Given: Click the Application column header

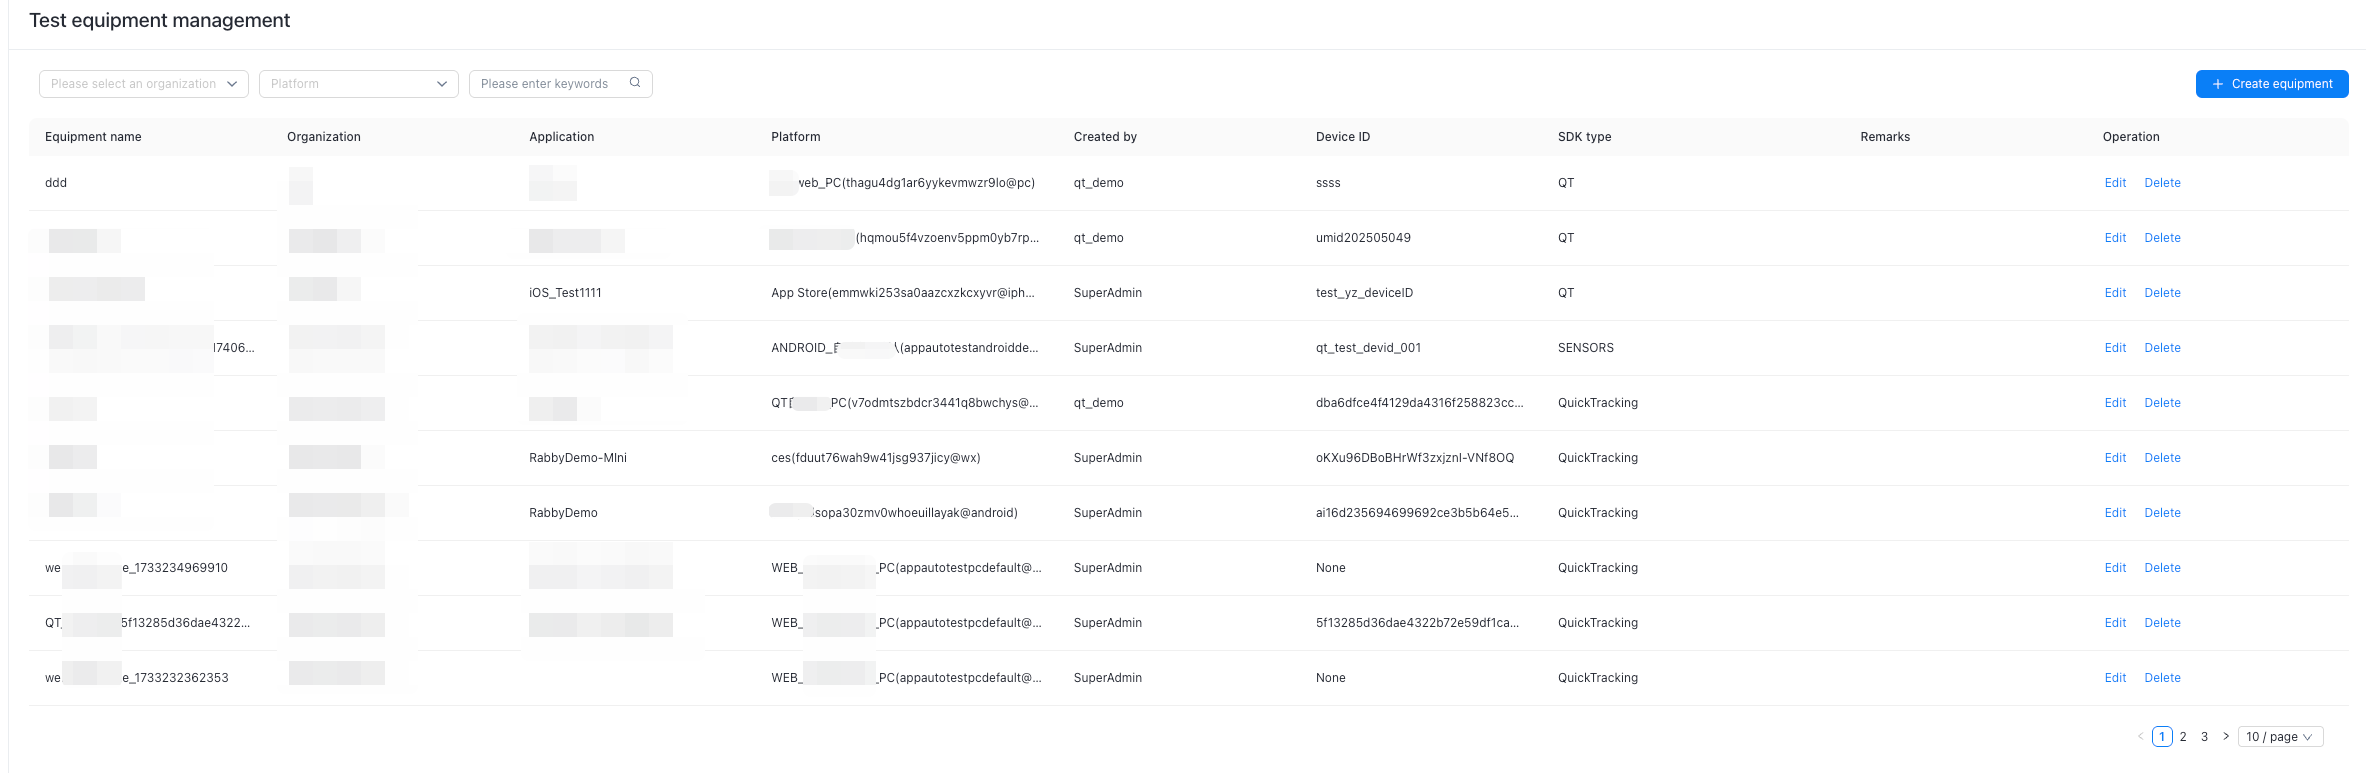Looking at the screenshot, I should coord(562,137).
